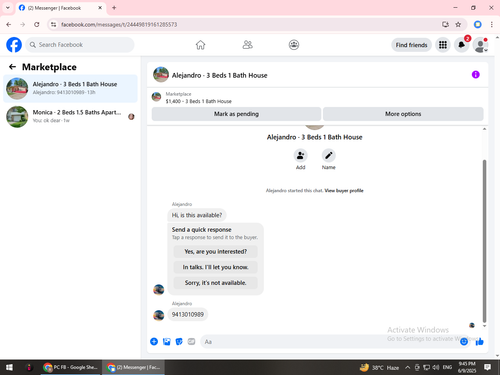Open a new browser tab
The height and width of the screenshot is (375, 500).
point(114,8)
